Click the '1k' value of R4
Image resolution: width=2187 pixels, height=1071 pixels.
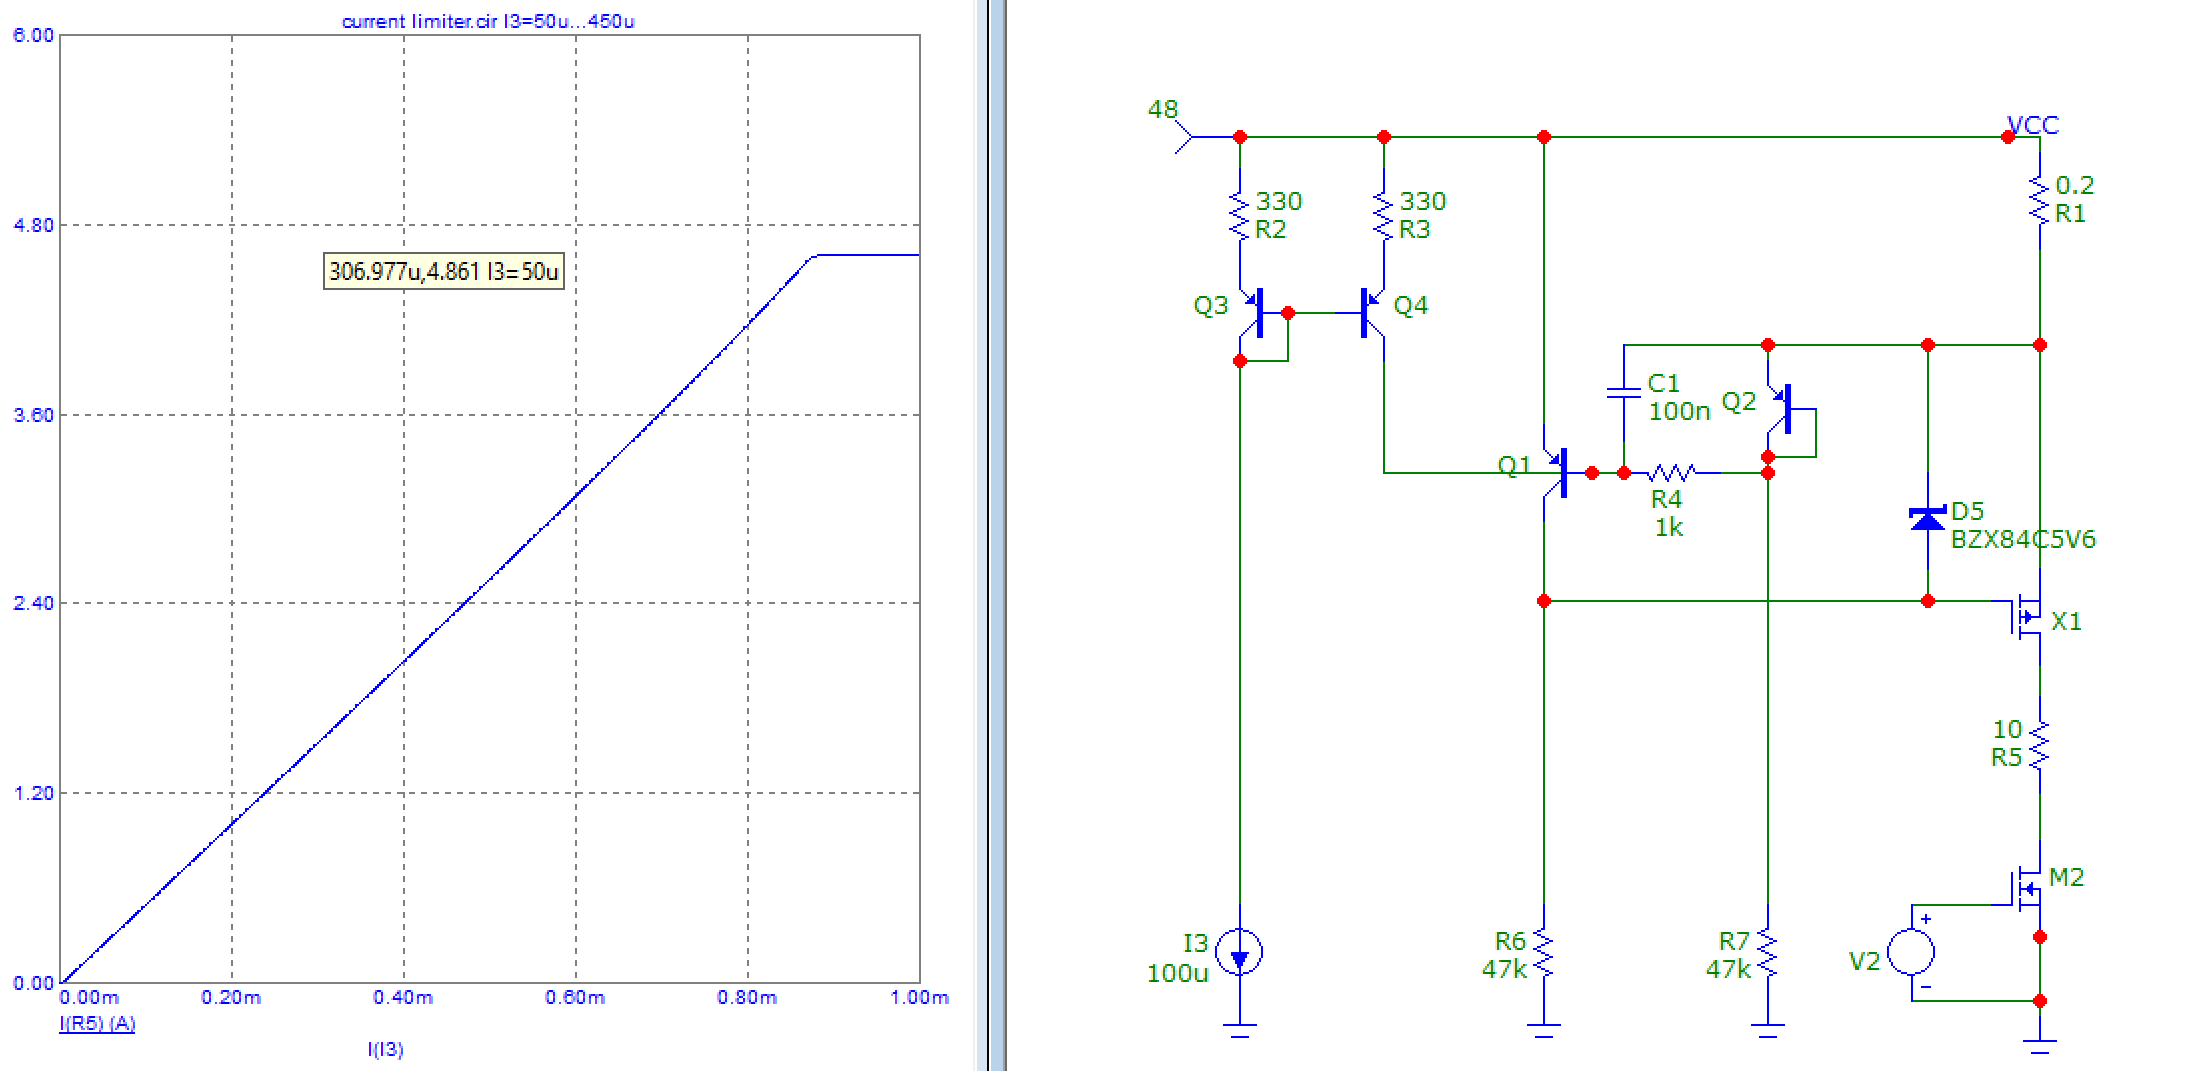[x=1668, y=527]
